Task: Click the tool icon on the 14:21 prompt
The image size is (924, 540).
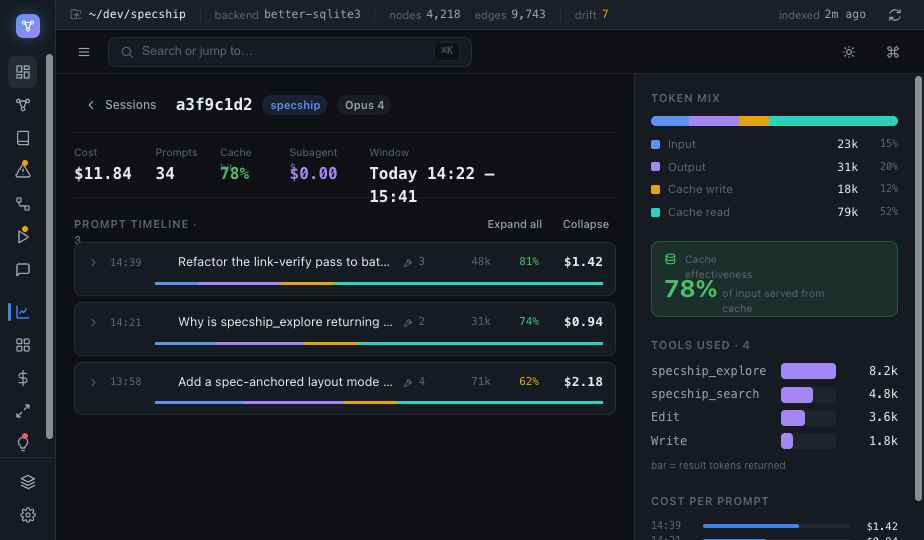Action: pyautogui.click(x=408, y=322)
